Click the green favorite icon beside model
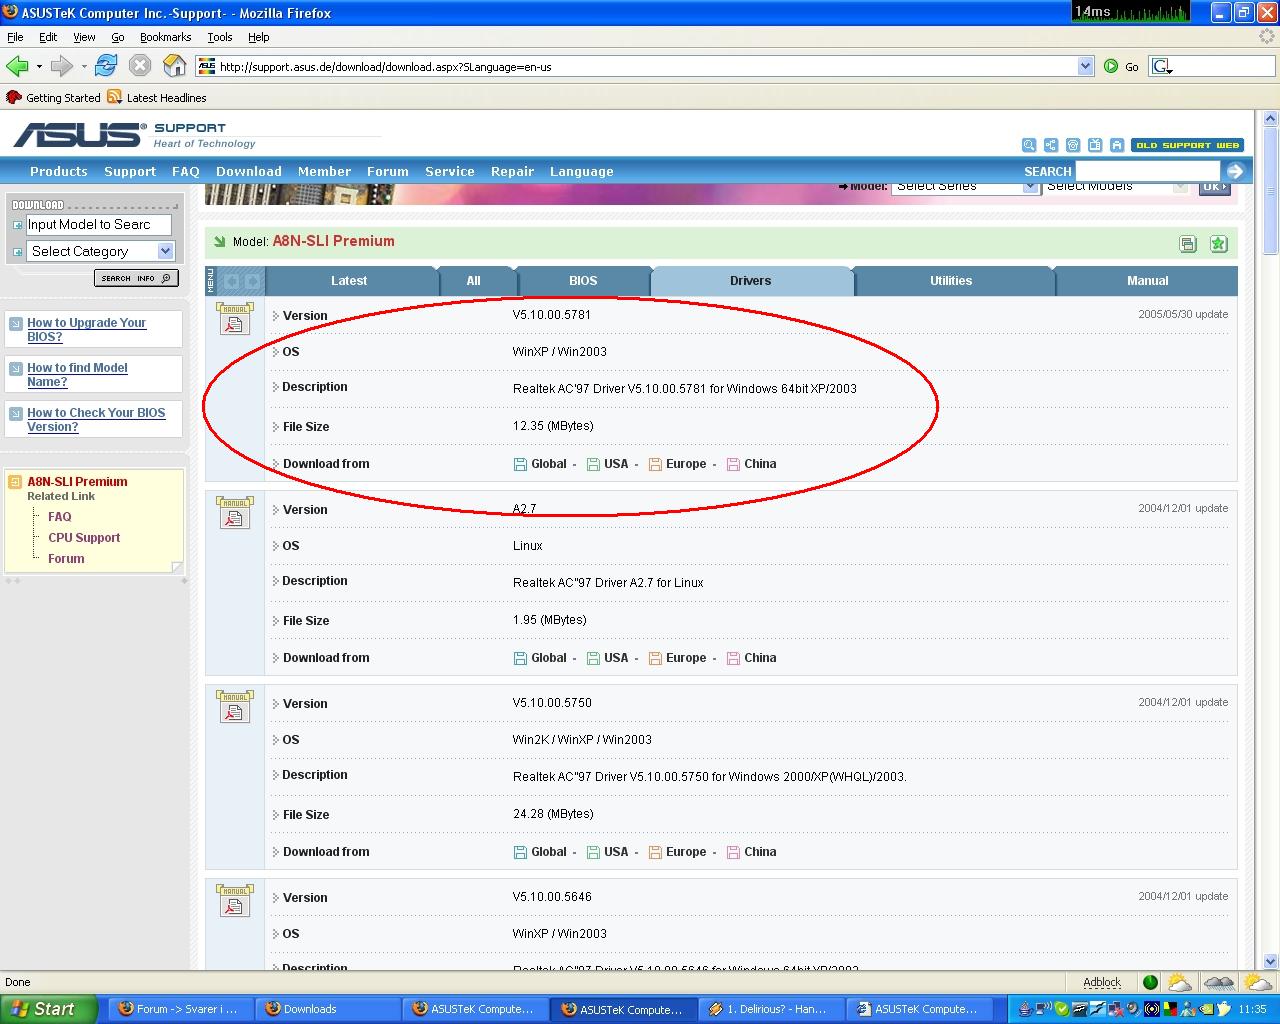 click(1218, 243)
